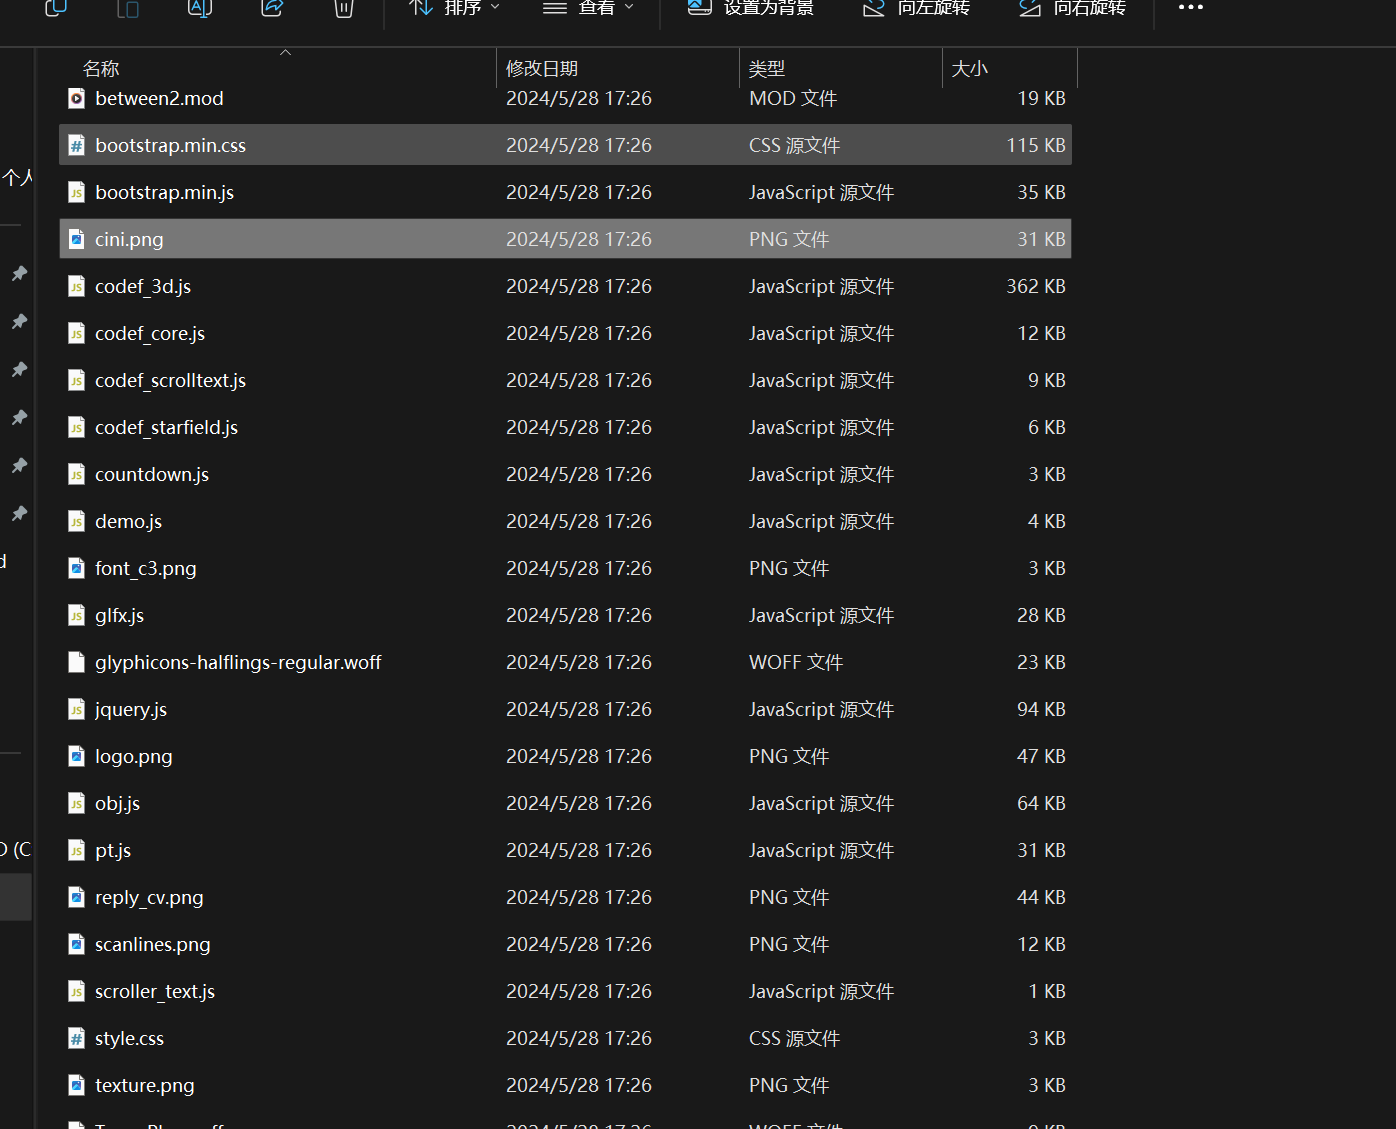This screenshot has width=1396, height=1129.
Task: Click the JS icon of jquery.js
Action: 76,709
